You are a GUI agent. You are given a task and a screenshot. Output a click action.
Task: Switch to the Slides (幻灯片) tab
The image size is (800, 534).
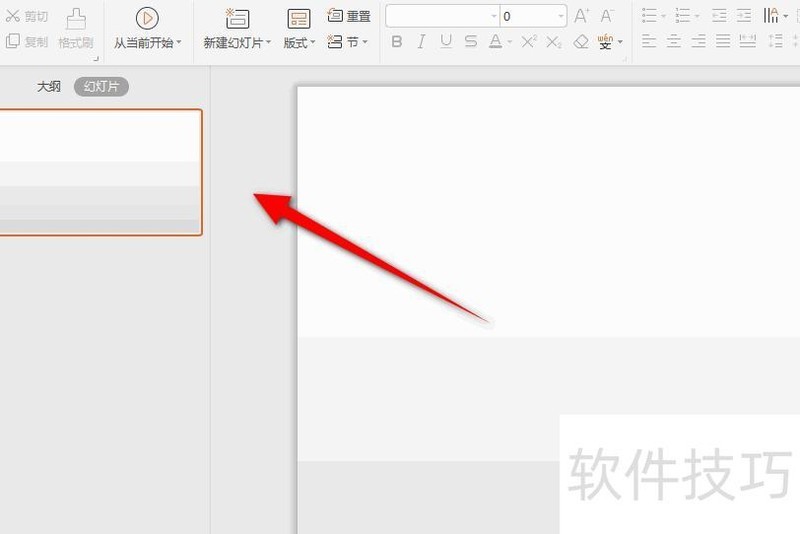tap(101, 87)
